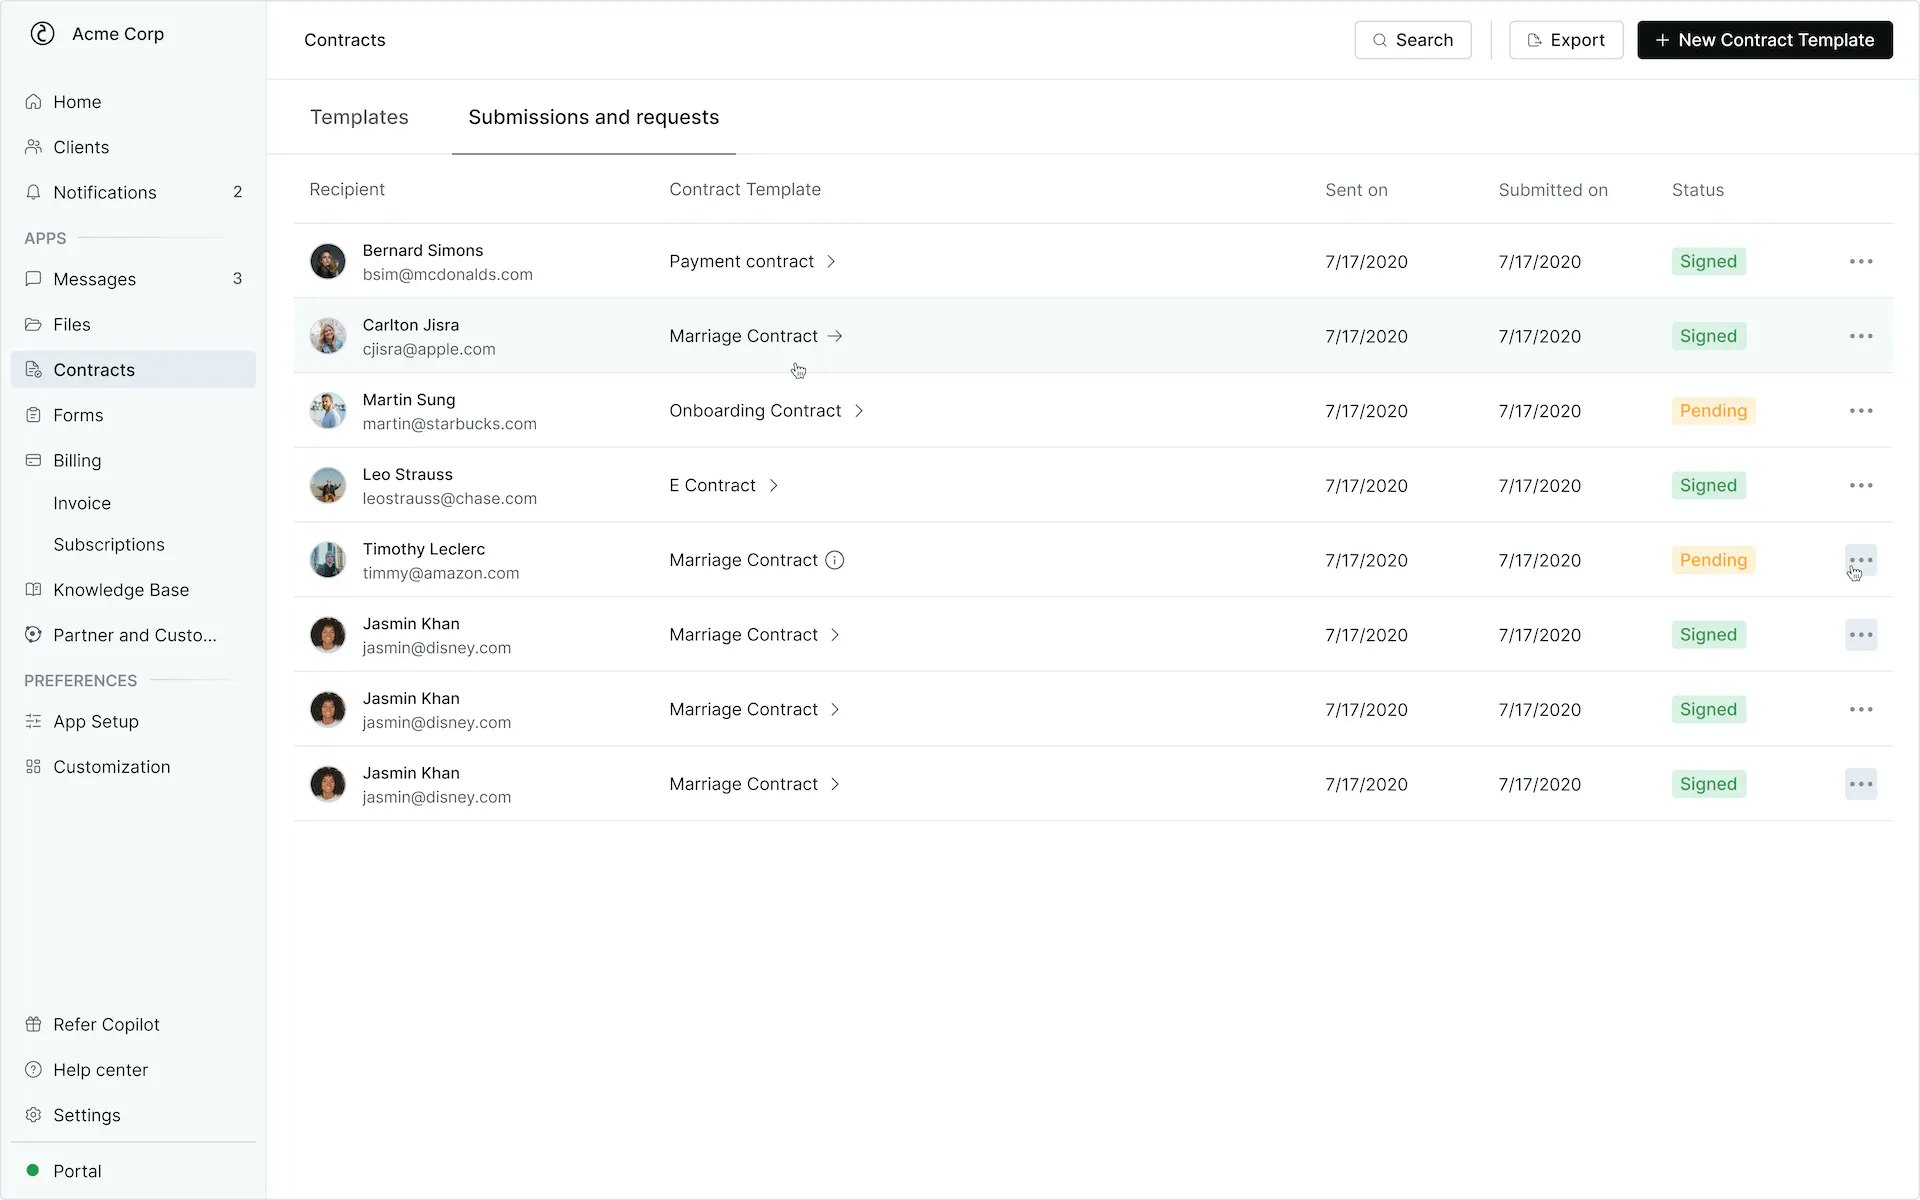This screenshot has height=1200, width=1920.
Task: Open more options for Martin Sung row
Action: [1860, 411]
